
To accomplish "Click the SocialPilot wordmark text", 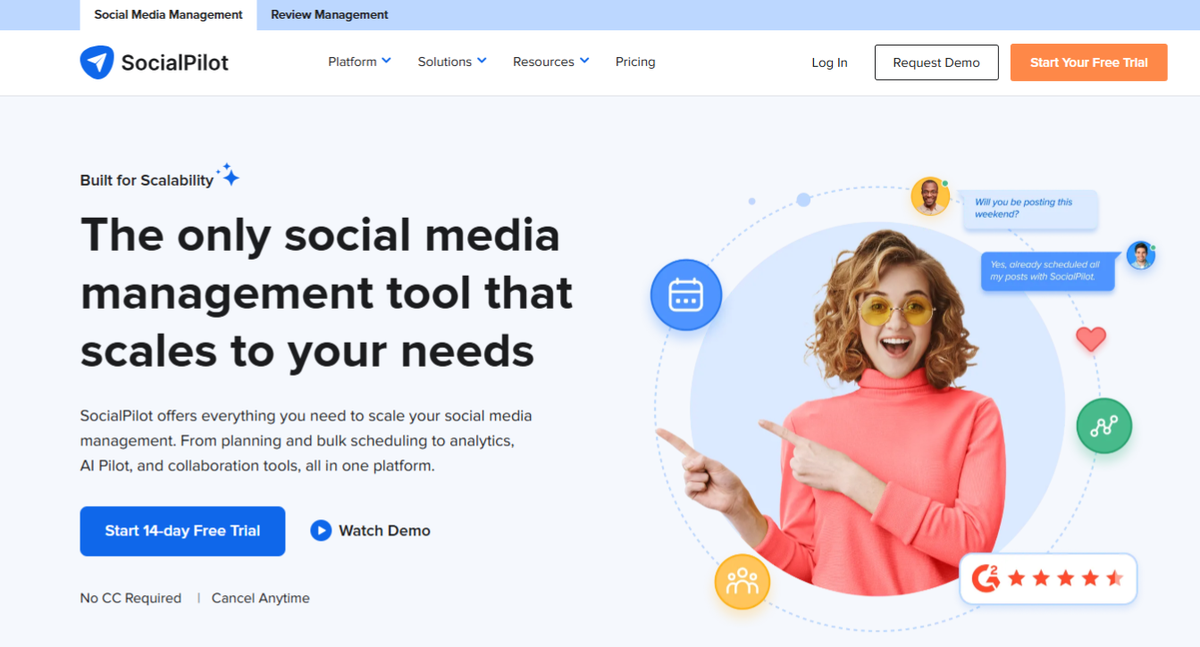I will pyautogui.click(x=175, y=63).
